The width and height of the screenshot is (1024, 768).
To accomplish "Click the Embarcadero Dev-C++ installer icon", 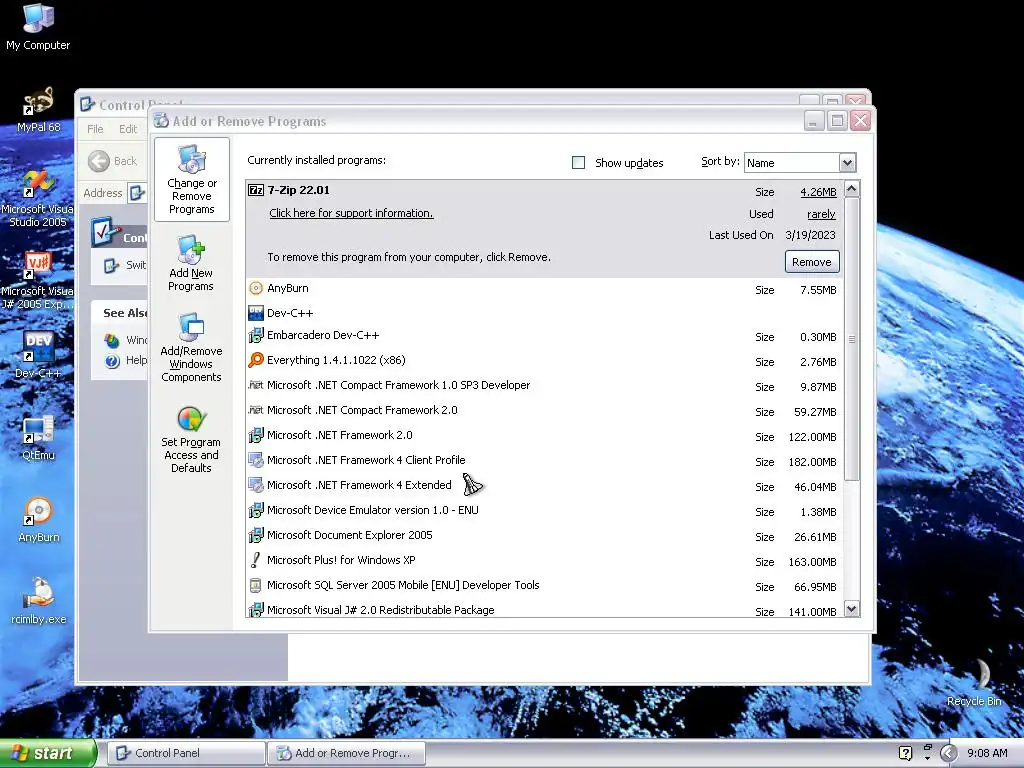I will click(x=255, y=336).
